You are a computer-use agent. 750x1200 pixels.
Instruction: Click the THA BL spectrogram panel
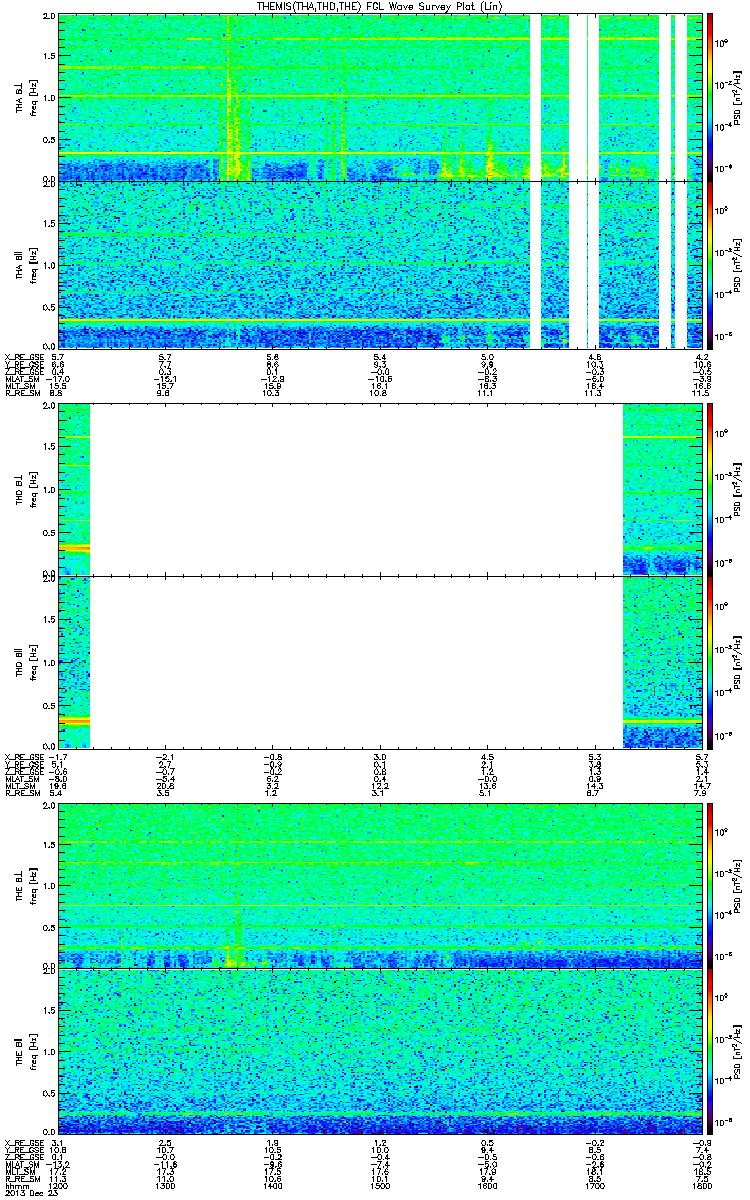(x=380, y=97)
